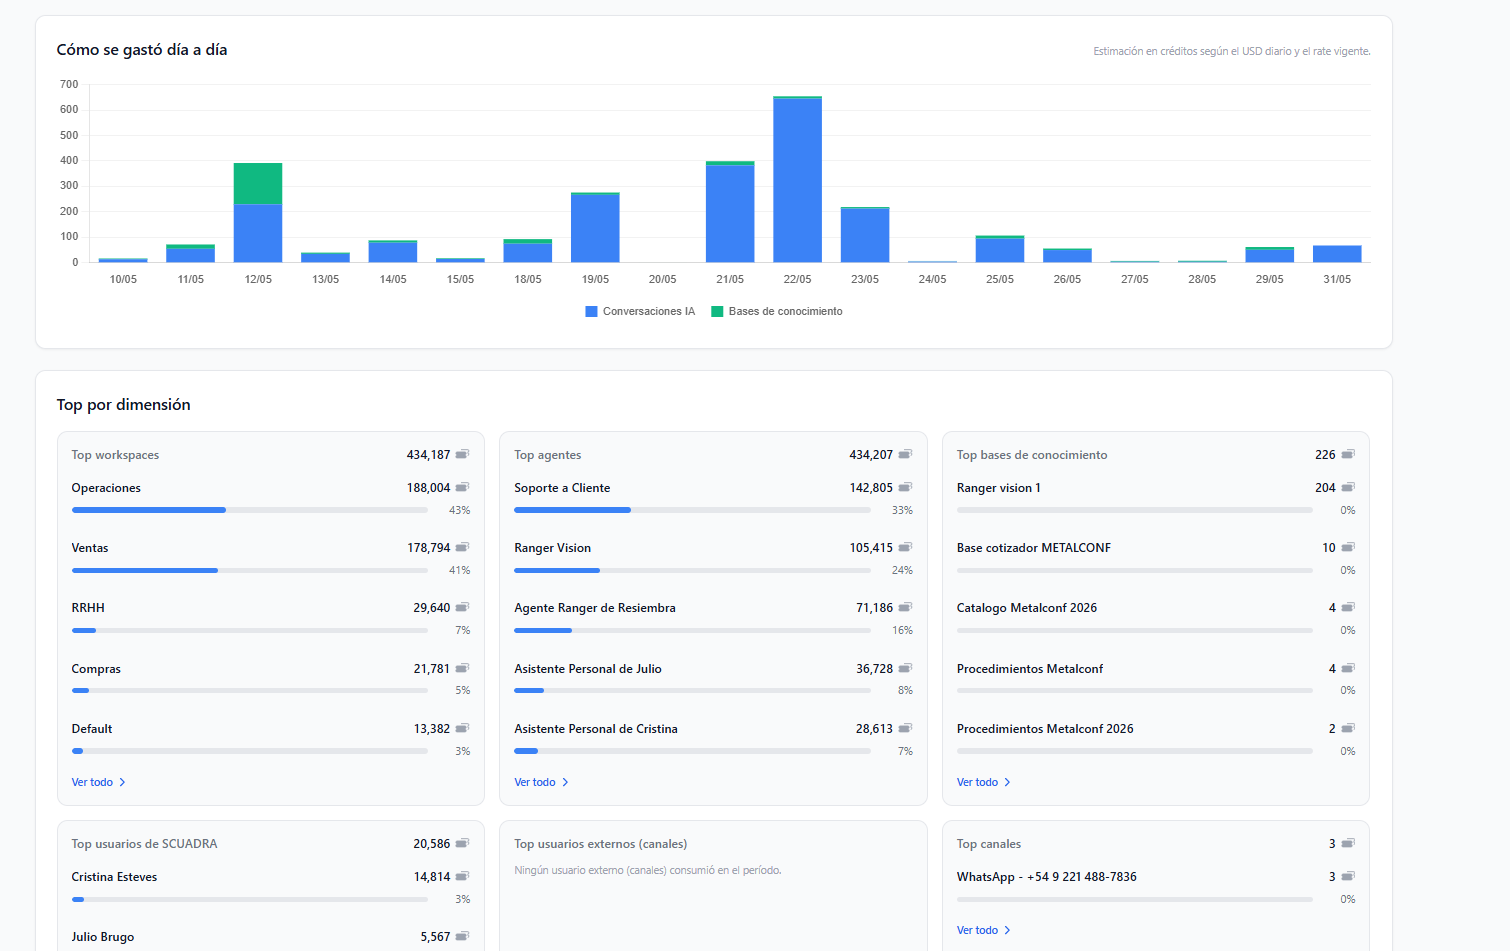1510x951 pixels.
Task: Click the Compras workspace name
Action: [96, 669]
